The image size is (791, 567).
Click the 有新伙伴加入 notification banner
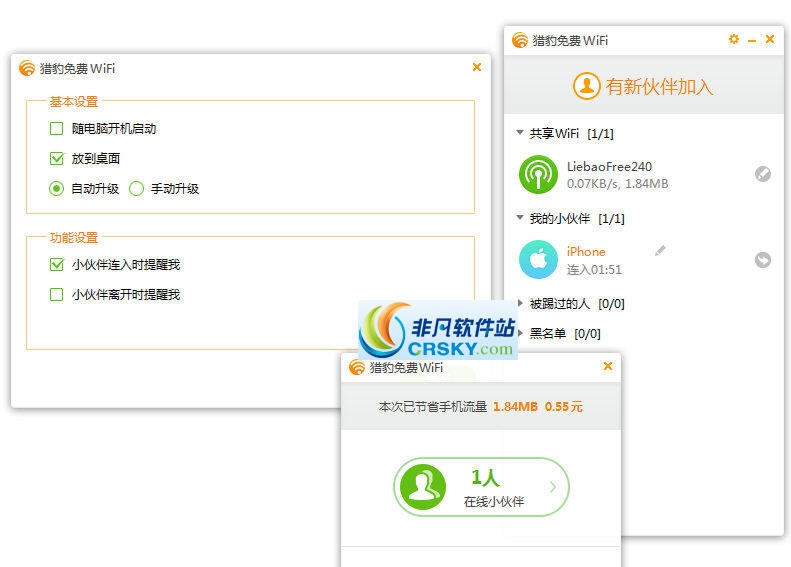[644, 86]
